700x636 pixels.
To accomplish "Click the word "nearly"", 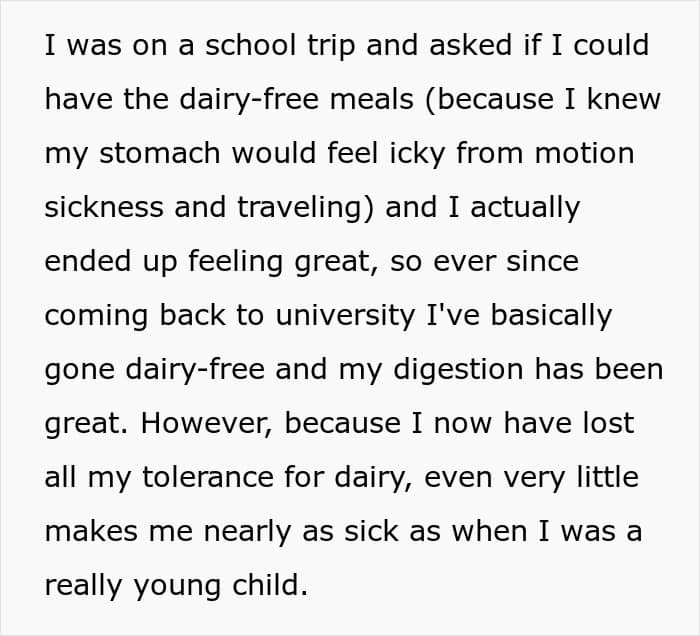I will click(247, 532).
